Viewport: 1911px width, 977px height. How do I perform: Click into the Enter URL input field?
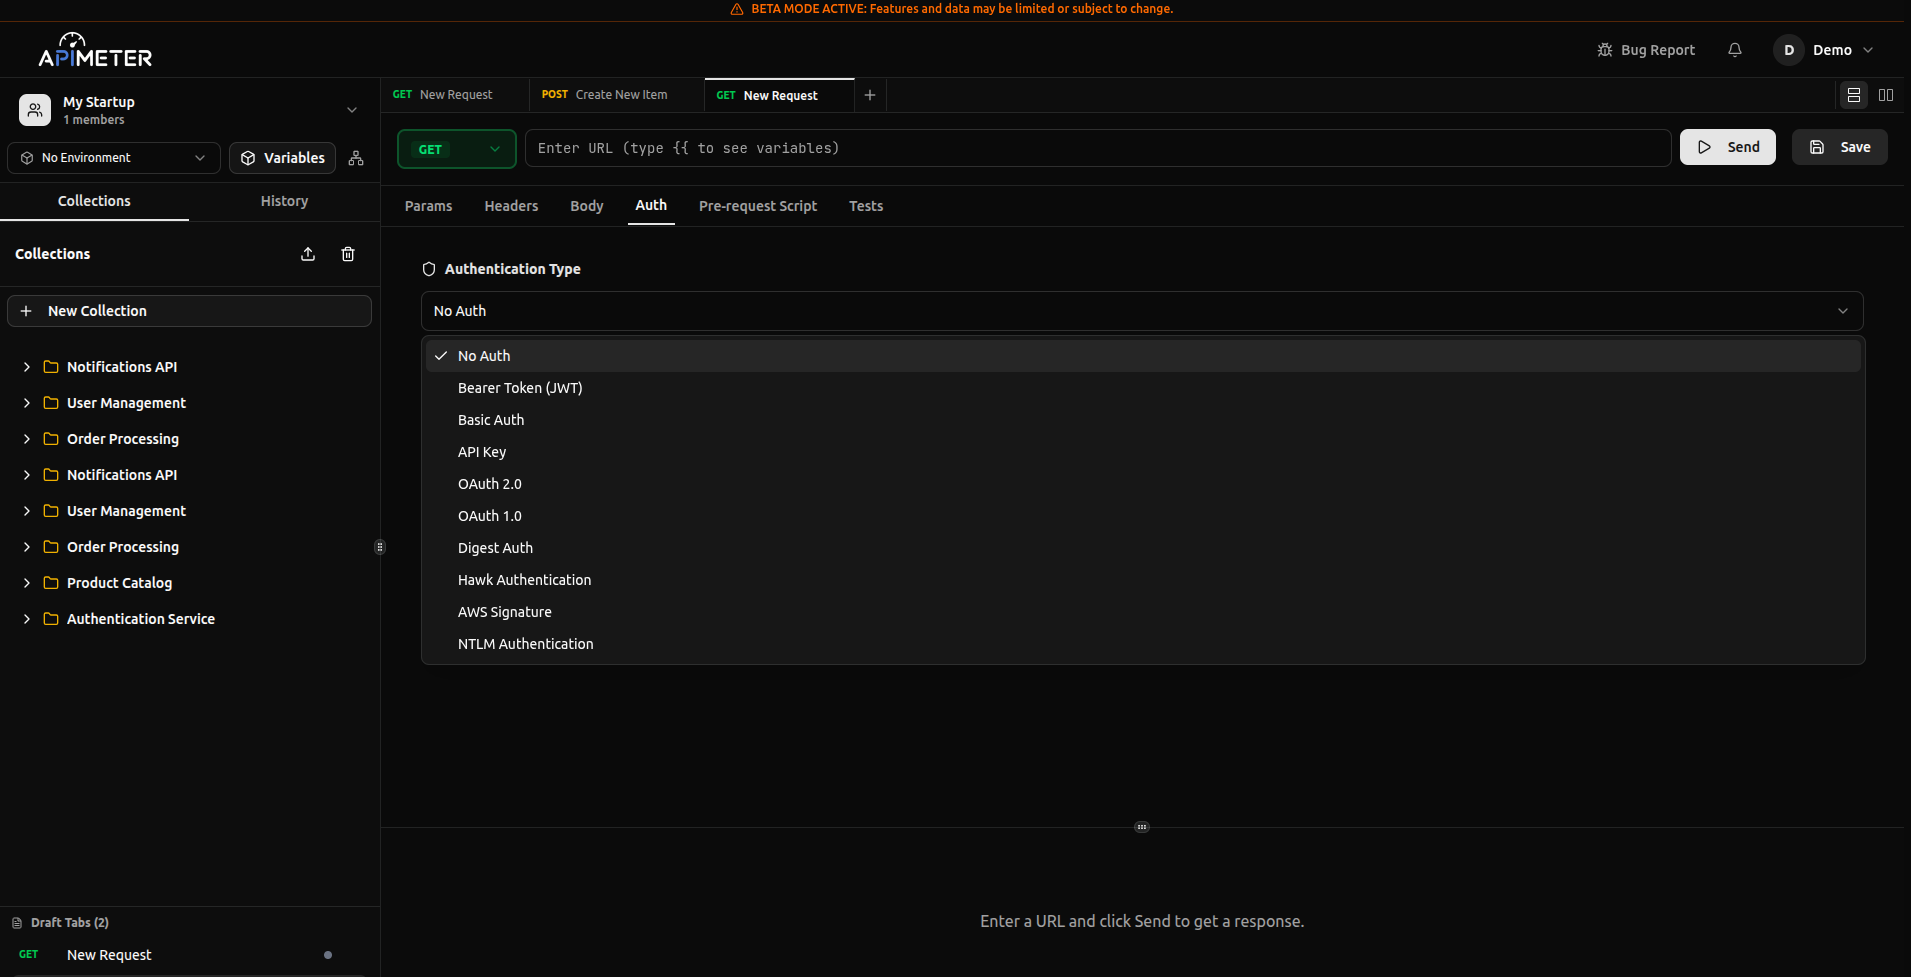1097,148
